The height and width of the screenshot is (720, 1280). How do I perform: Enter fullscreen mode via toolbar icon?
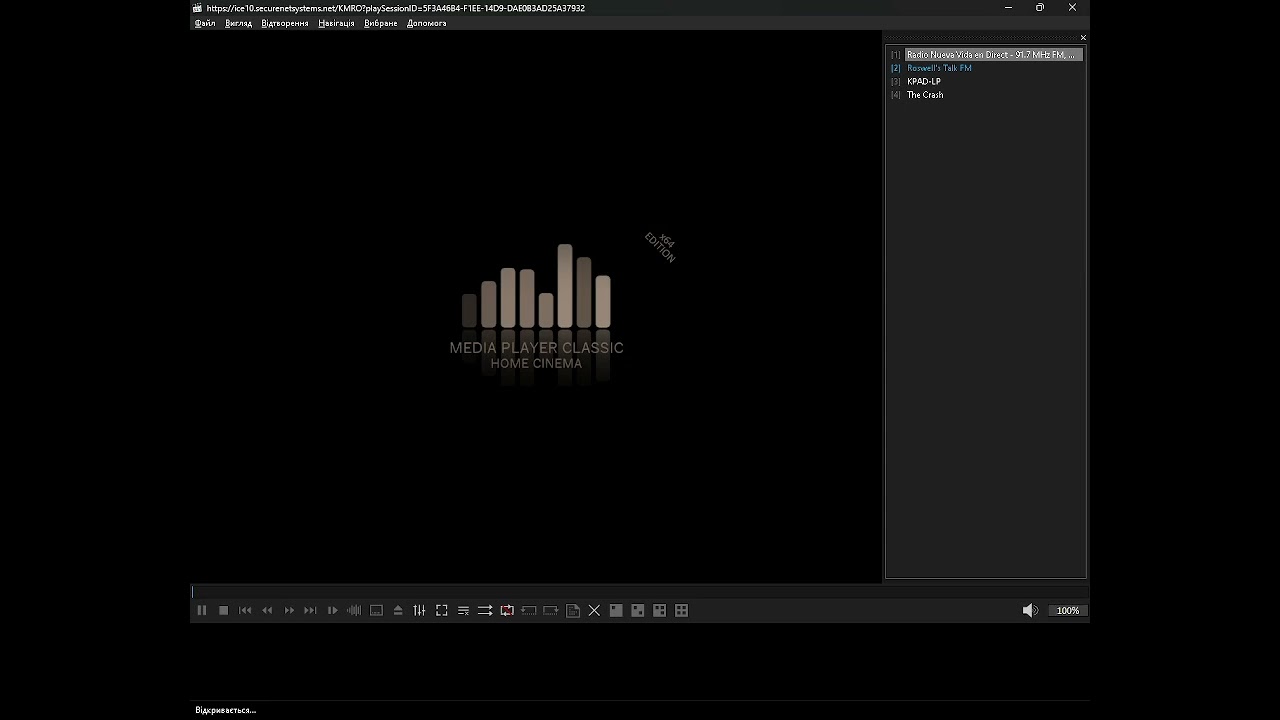click(442, 610)
